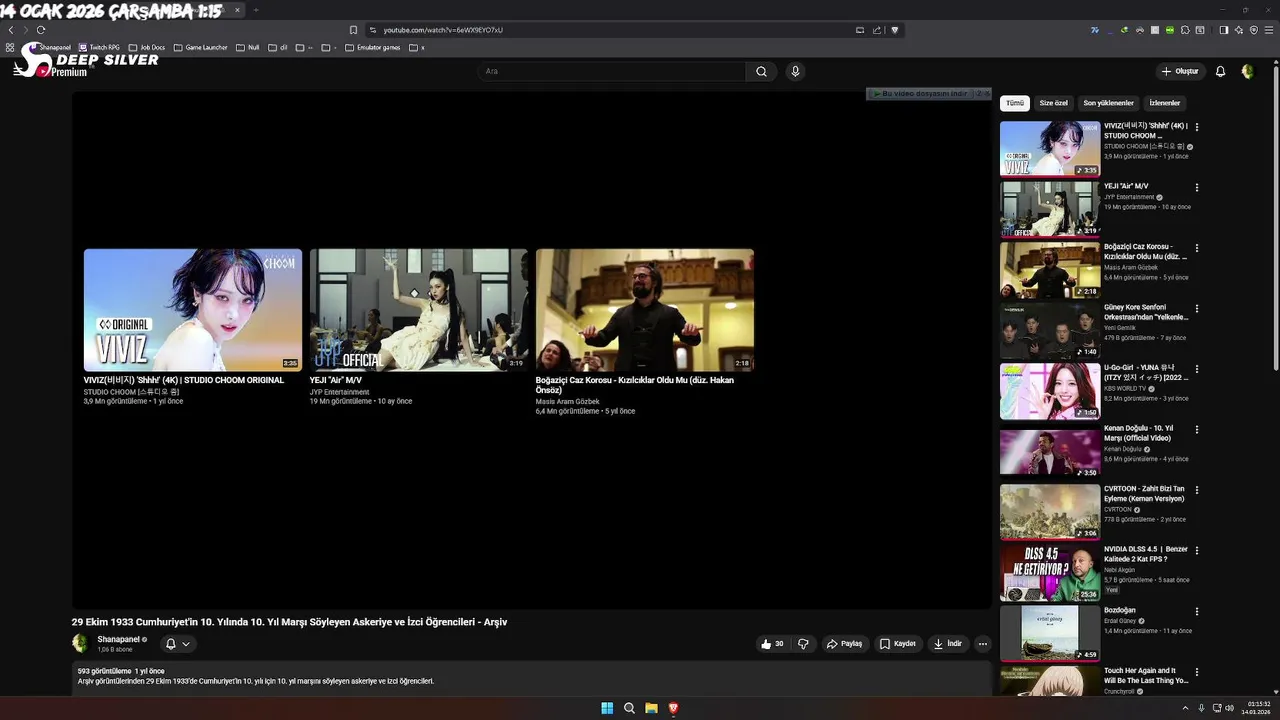Open options for CVRTOON sidebar video
1280x720 pixels.
click(x=1196, y=490)
